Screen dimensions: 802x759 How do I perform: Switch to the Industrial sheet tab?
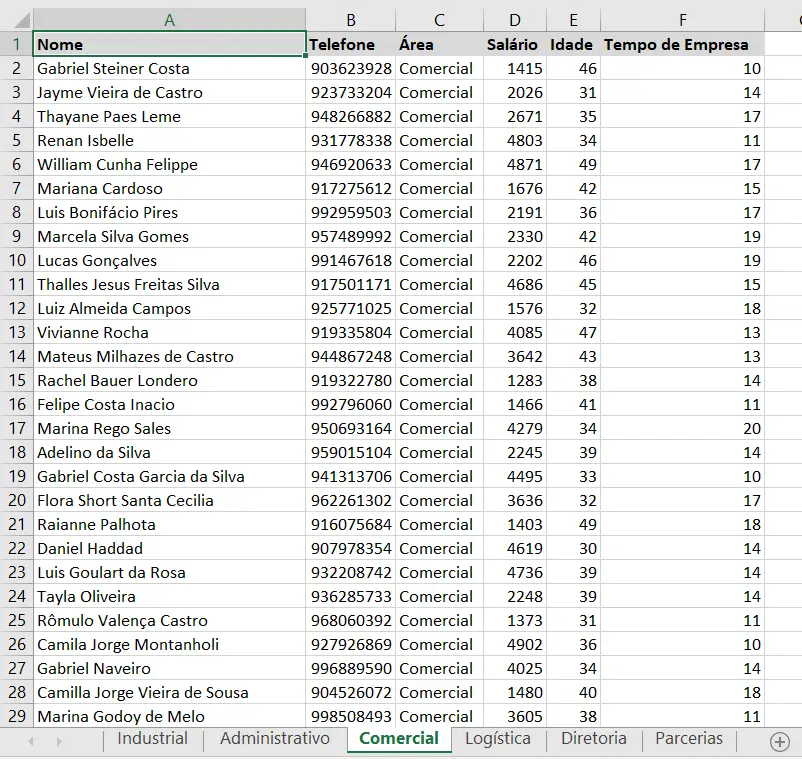point(152,739)
